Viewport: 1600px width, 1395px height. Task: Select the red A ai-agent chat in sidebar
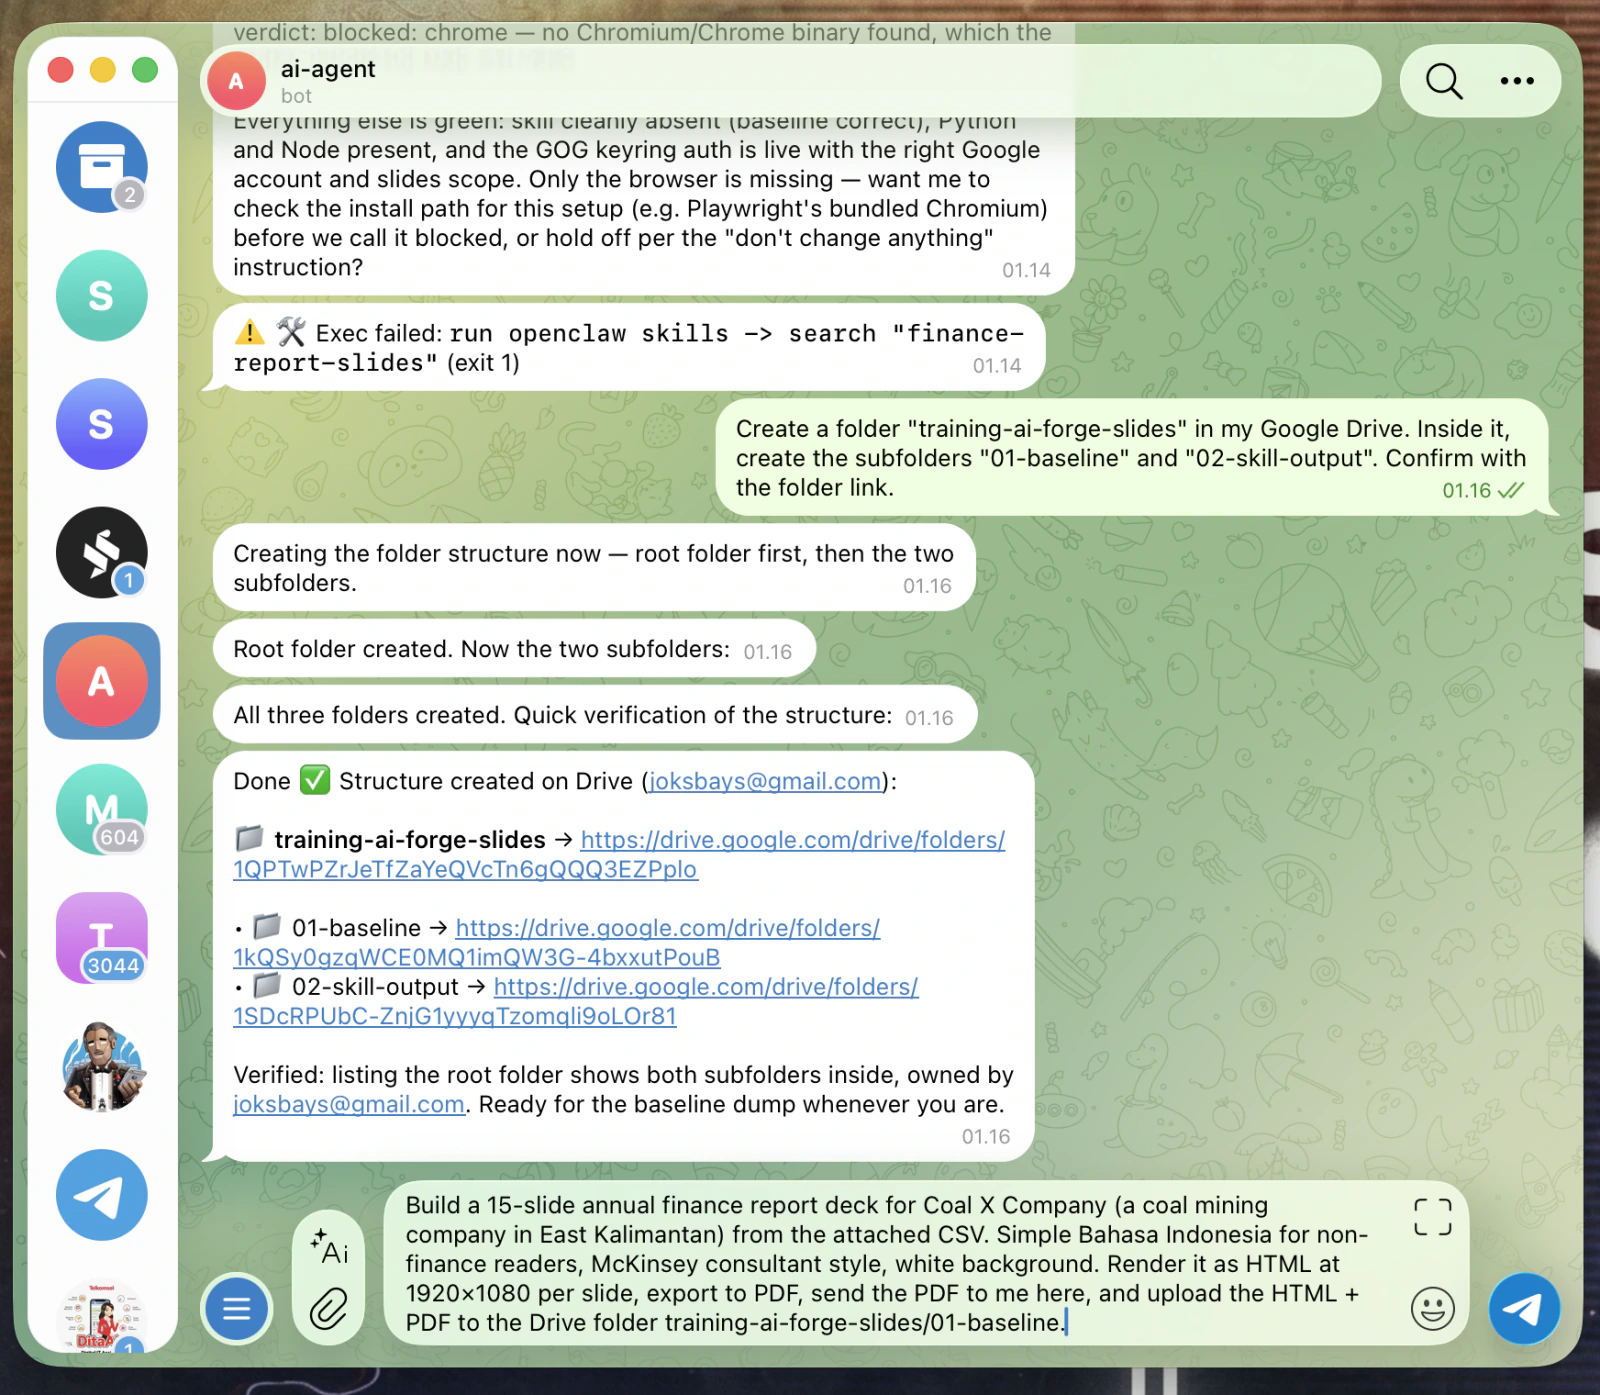pyautogui.click(x=101, y=681)
